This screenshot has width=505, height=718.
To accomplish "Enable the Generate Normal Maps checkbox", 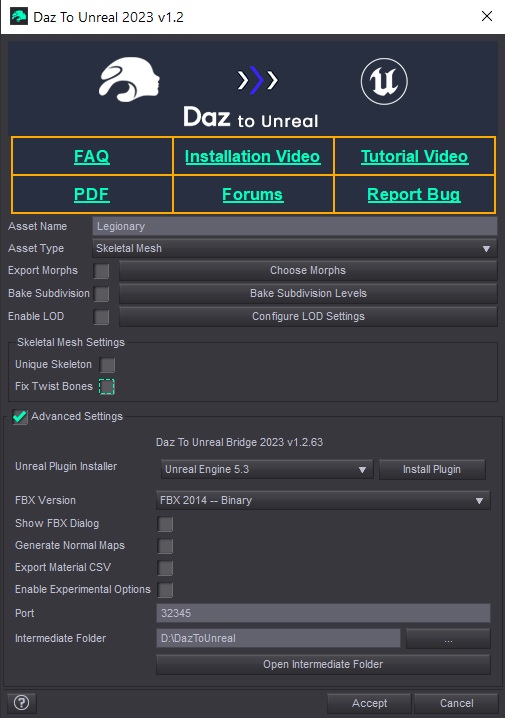I will coord(165,546).
